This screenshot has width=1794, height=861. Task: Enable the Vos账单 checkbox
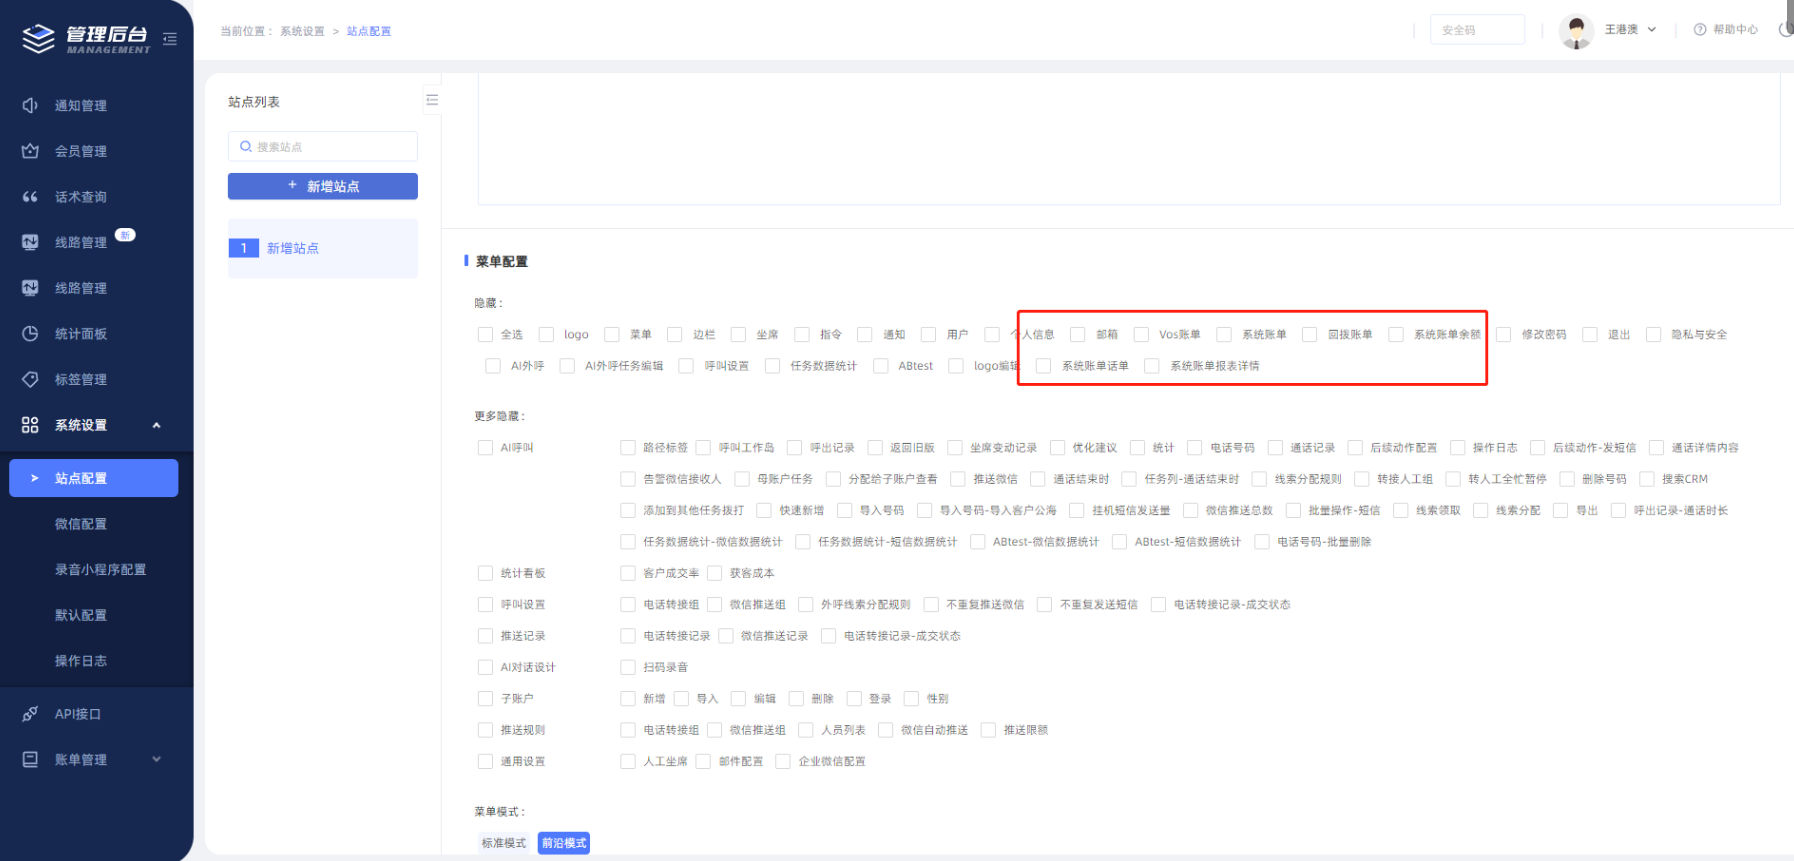(1141, 335)
